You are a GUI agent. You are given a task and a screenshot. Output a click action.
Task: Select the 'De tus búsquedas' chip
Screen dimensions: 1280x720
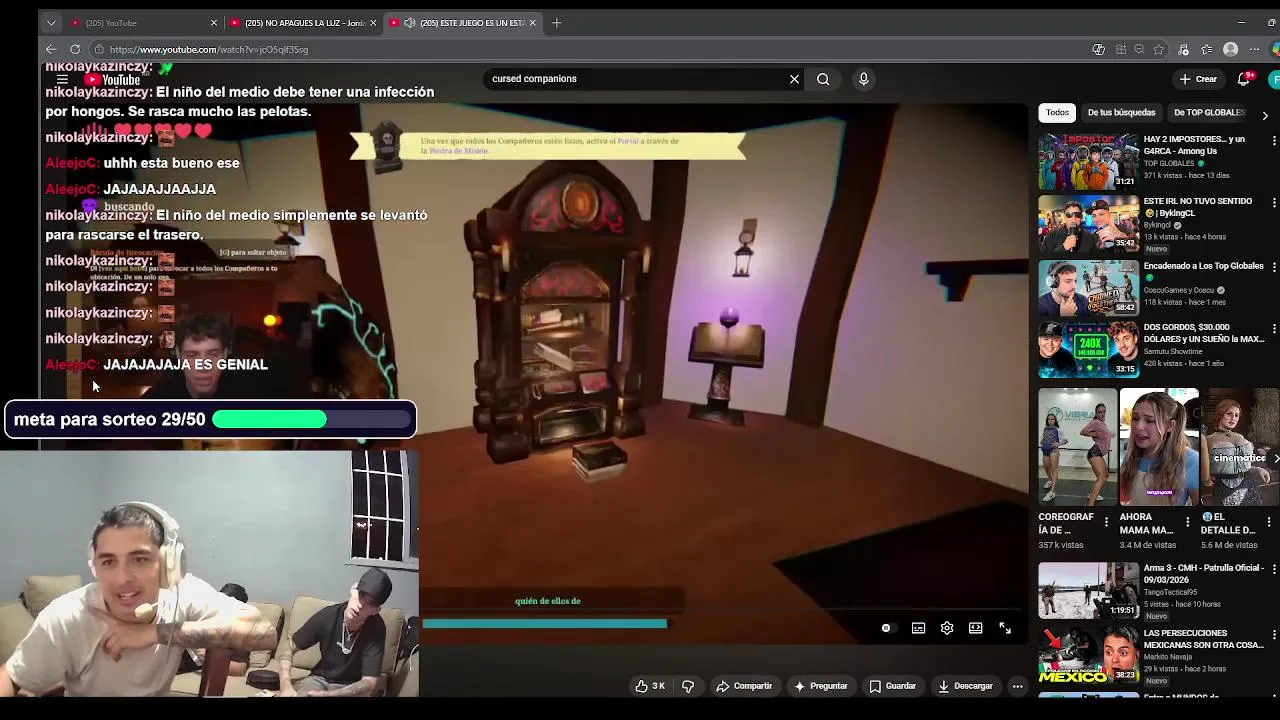coord(1121,113)
